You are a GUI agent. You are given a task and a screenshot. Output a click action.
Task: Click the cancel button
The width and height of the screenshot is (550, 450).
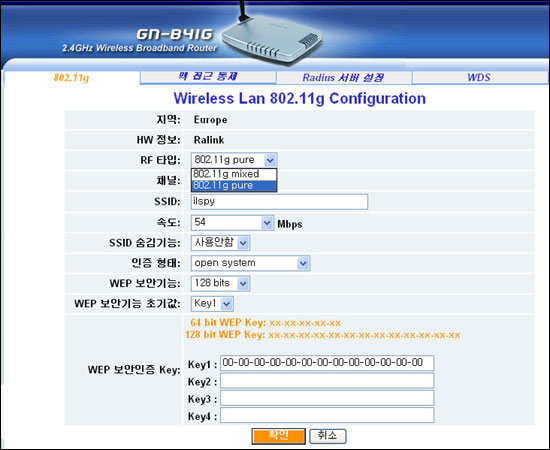(328, 436)
